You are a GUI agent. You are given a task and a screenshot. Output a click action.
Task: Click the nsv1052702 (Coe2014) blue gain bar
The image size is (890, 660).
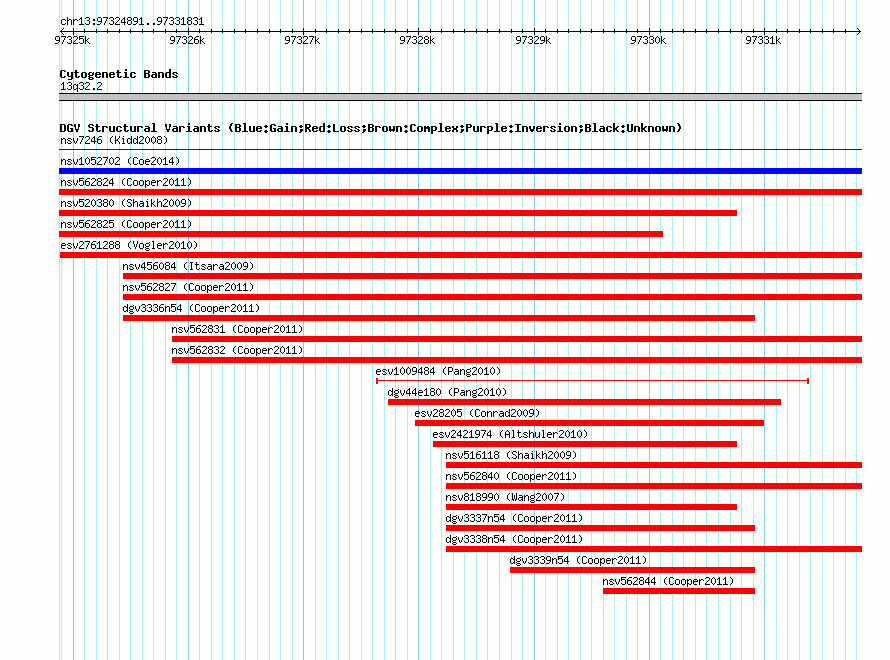pos(460,171)
